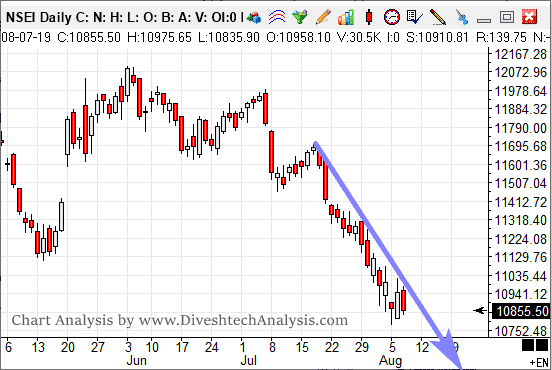The image size is (552, 370).
Task: Click the green funnel filter icon
Action: [x=300, y=17]
